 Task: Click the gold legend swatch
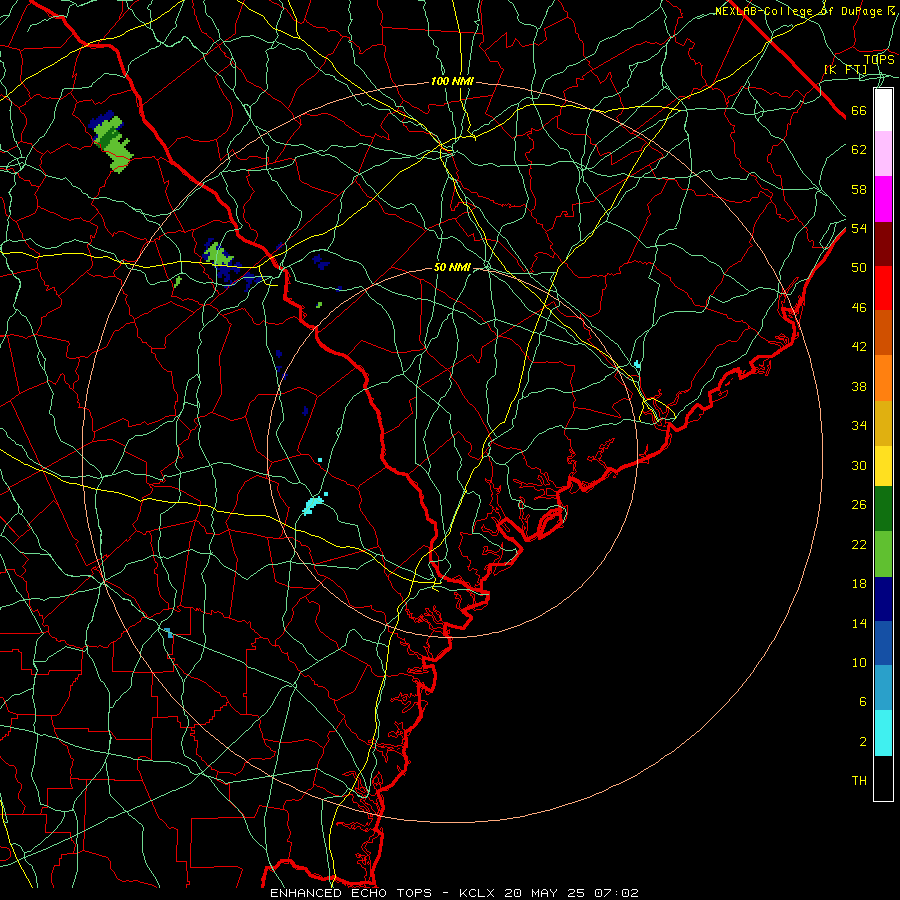(x=883, y=422)
